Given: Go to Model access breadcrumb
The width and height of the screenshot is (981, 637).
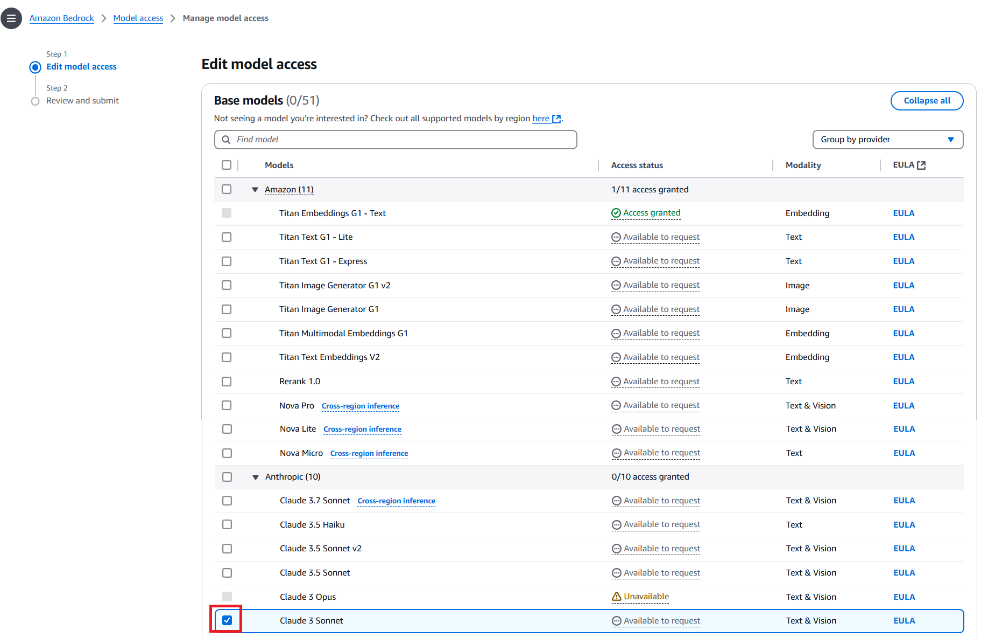Looking at the screenshot, I should pyautogui.click(x=138, y=18).
